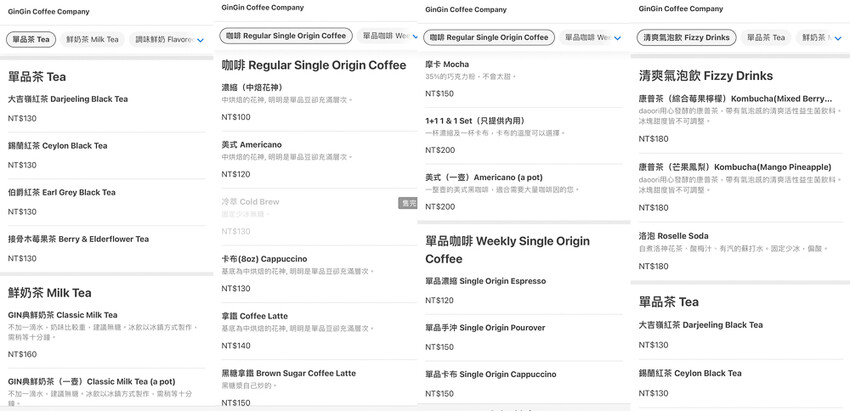
Task: Select GIN典鮮奶茶 Classic Milk Tea NT$160
Action: click(62, 315)
